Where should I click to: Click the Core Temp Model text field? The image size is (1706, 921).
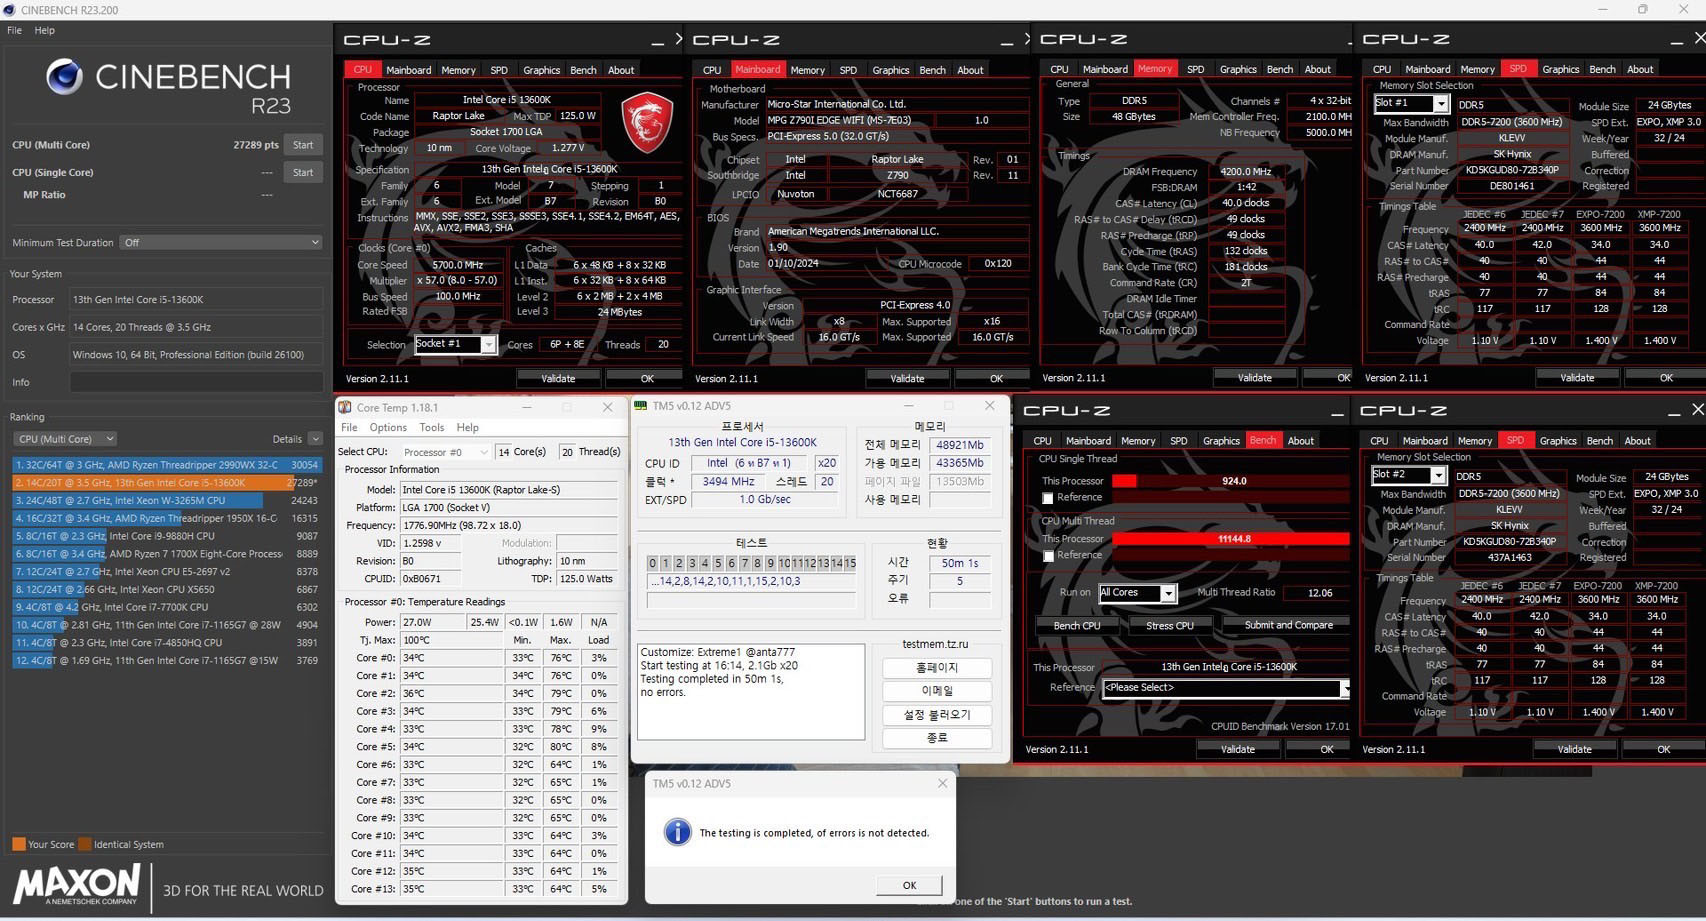pyautogui.click(x=508, y=490)
